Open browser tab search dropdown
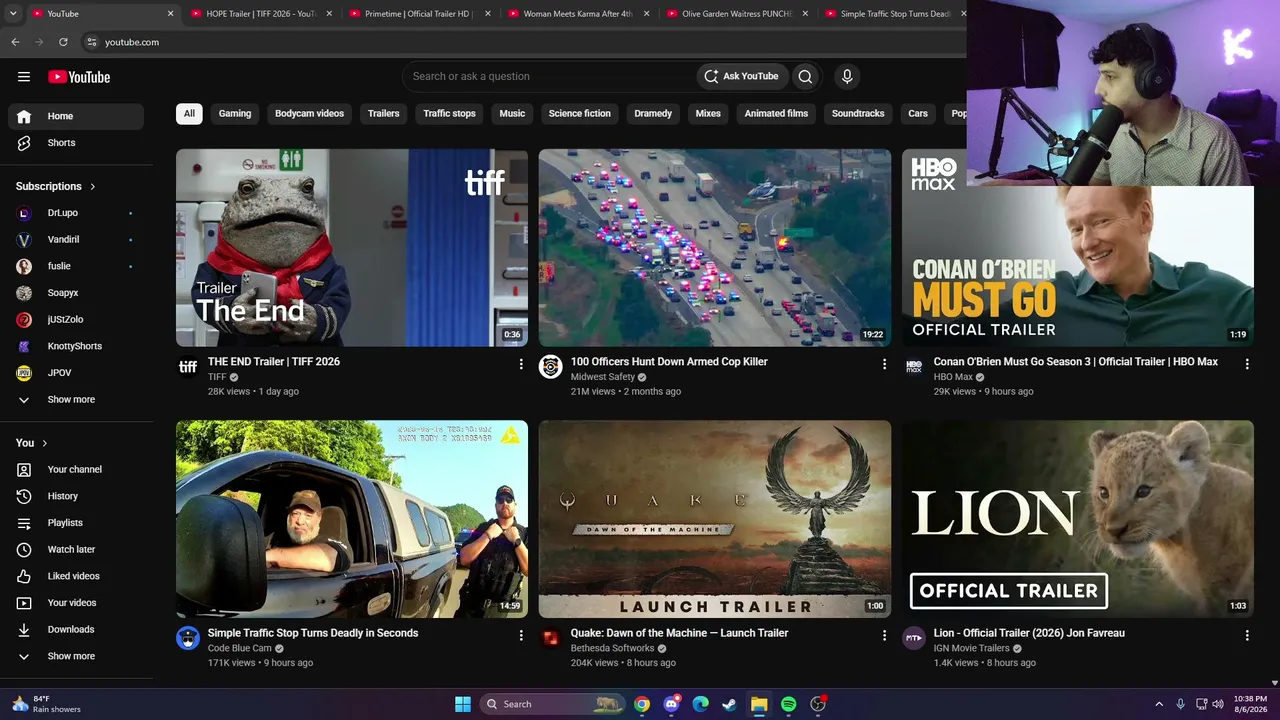Viewport: 1280px width, 720px height. point(13,14)
